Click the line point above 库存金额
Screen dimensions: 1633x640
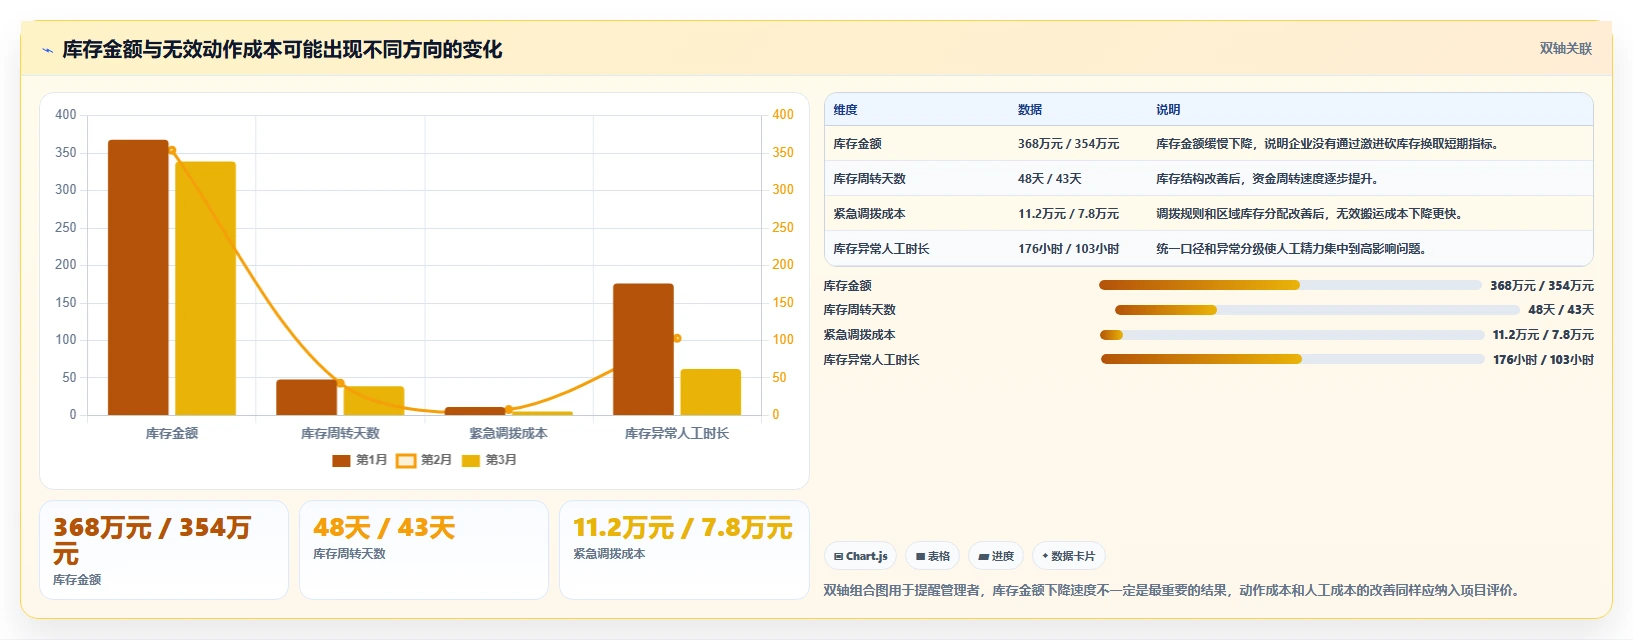[x=172, y=151]
